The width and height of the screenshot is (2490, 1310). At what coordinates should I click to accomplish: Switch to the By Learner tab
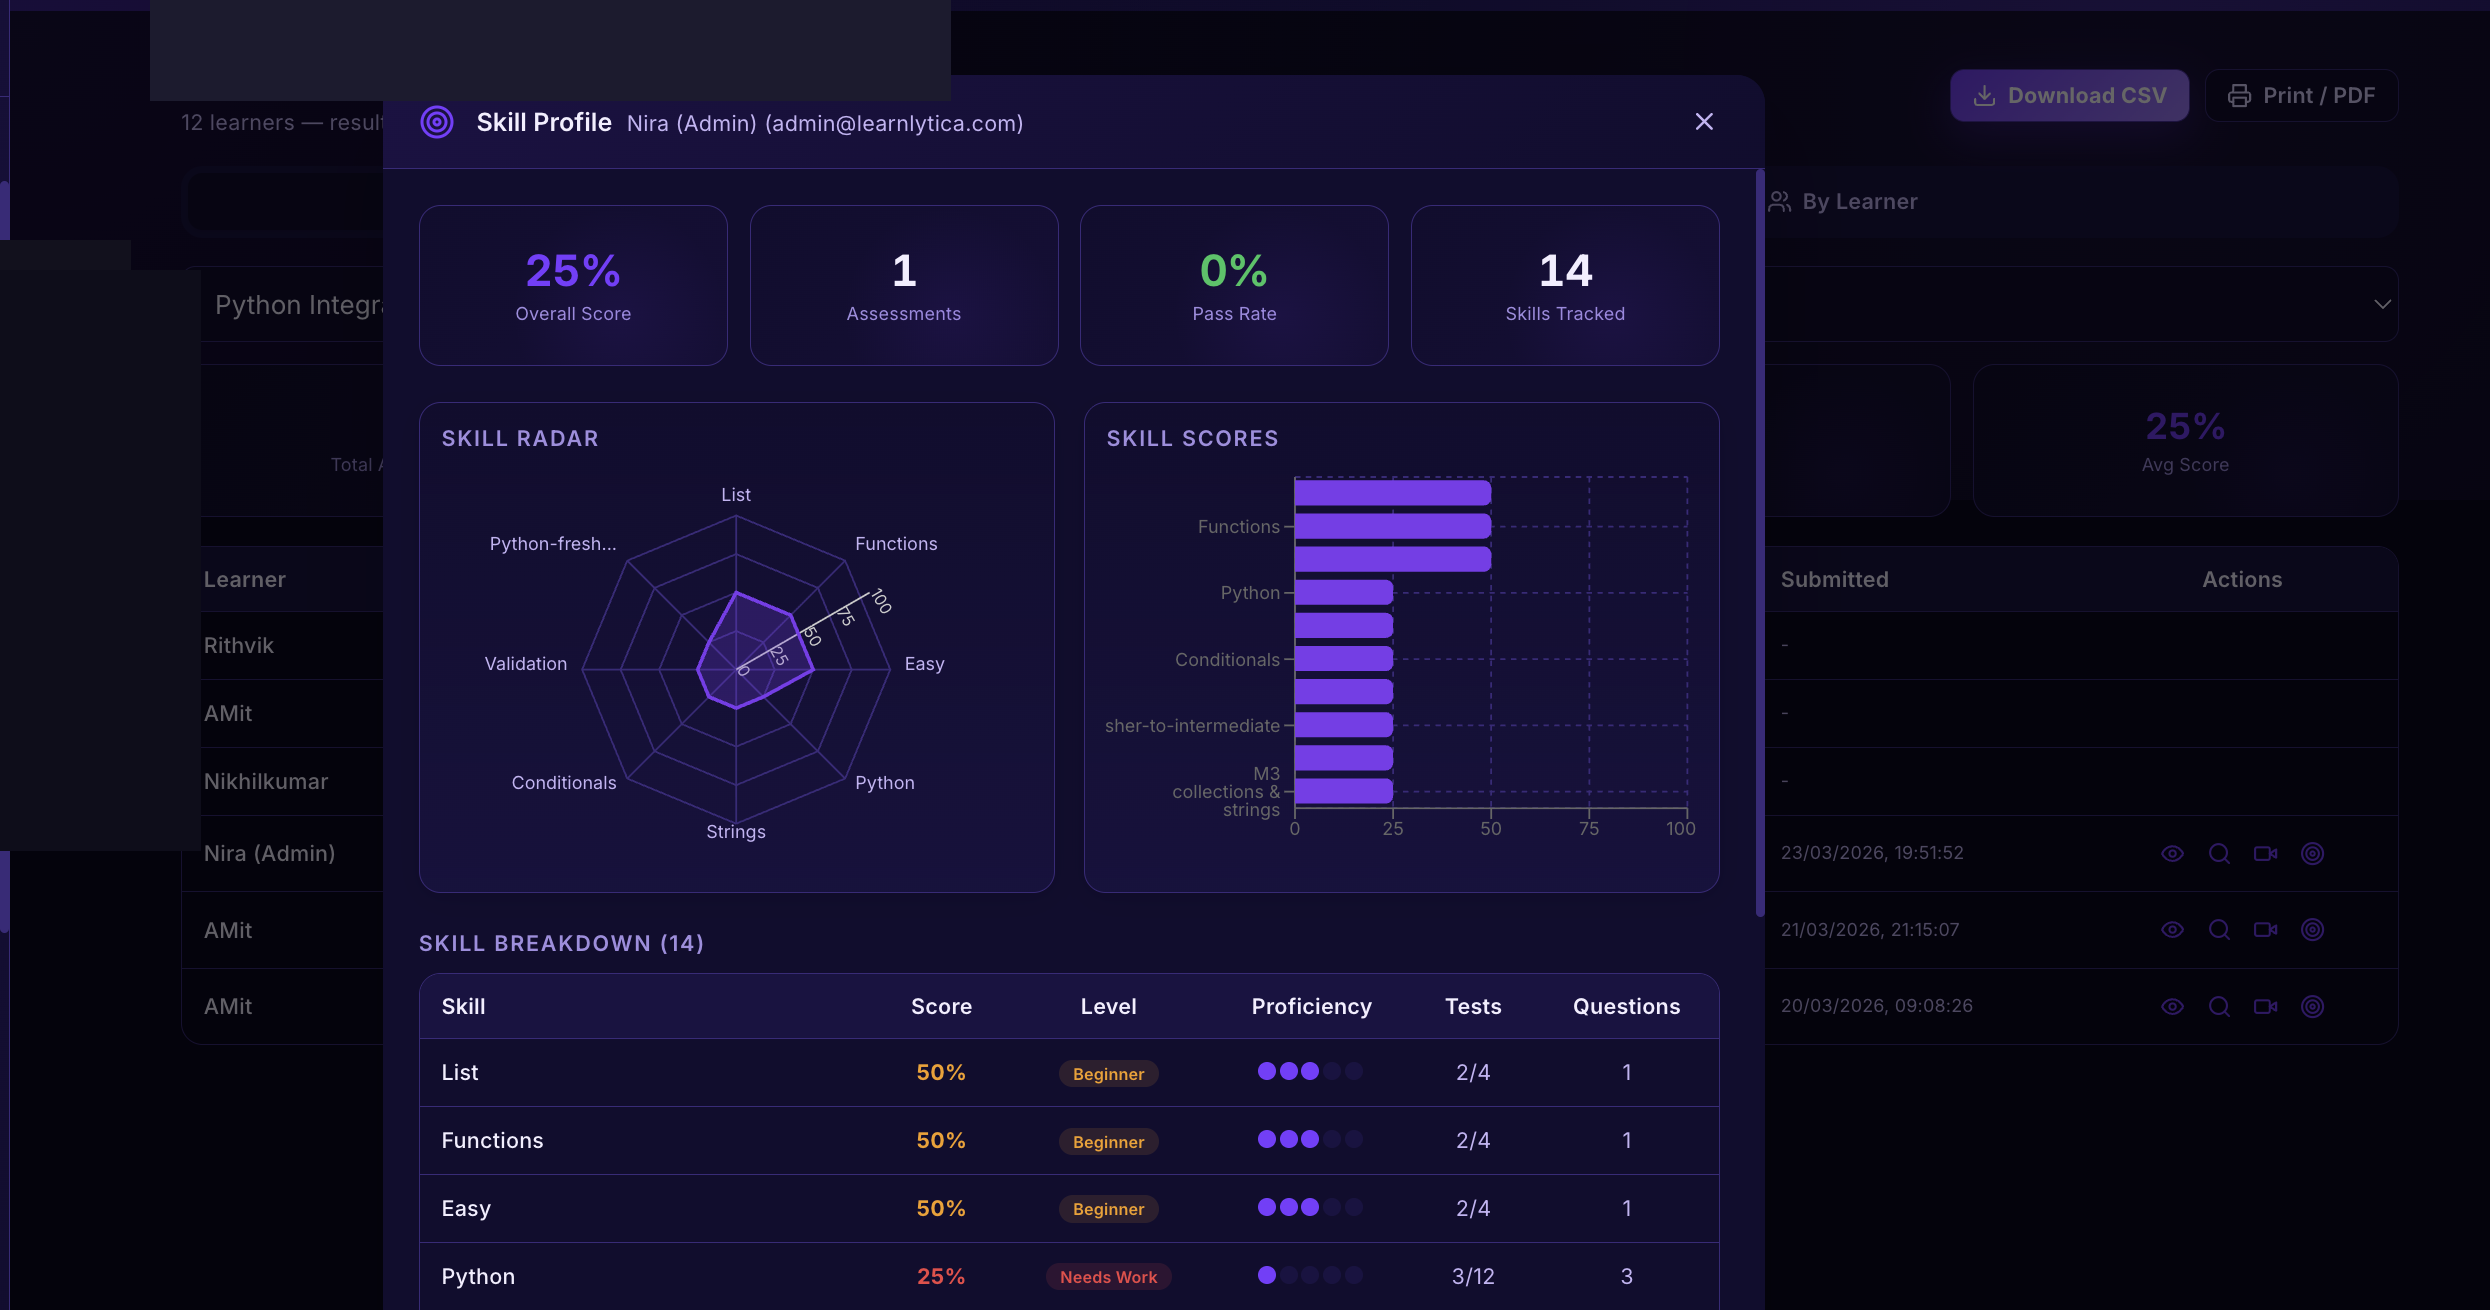pyautogui.click(x=1843, y=202)
